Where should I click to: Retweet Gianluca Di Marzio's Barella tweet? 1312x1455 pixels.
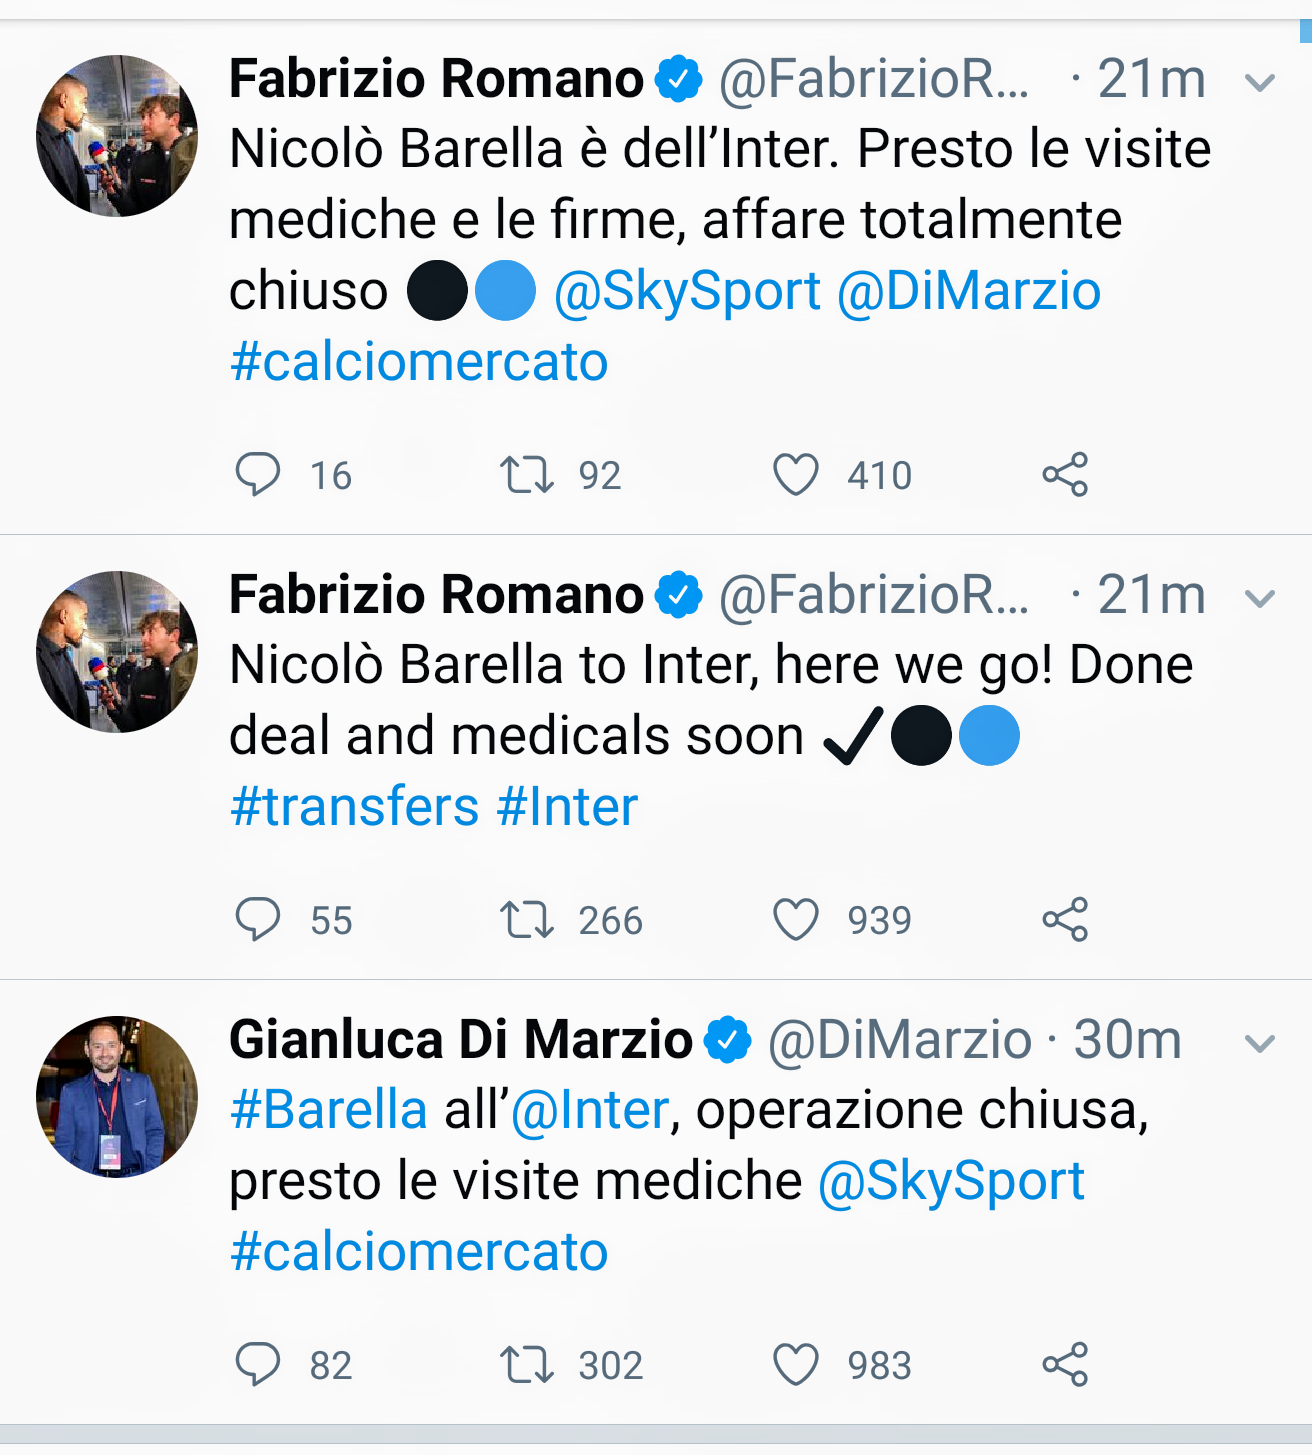pyautogui.click(x=527, y=1365)
